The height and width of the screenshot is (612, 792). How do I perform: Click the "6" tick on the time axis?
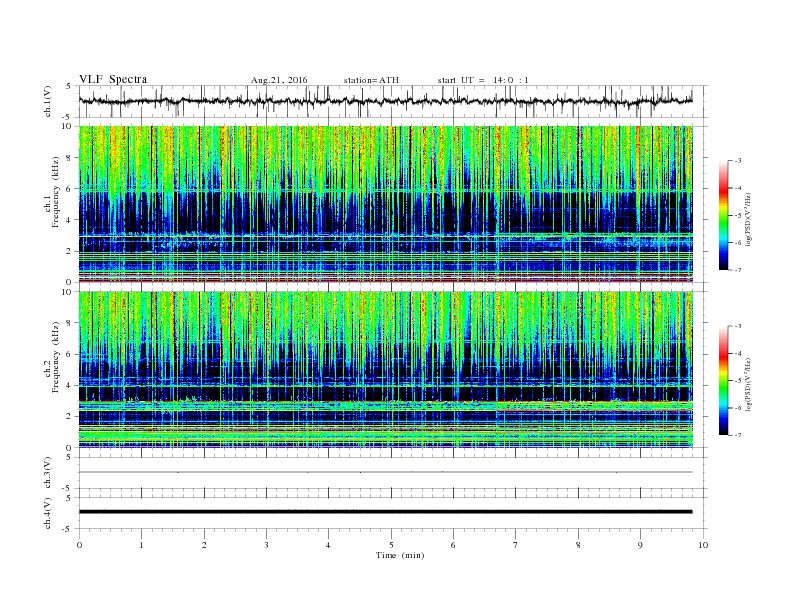pos(453,545)
